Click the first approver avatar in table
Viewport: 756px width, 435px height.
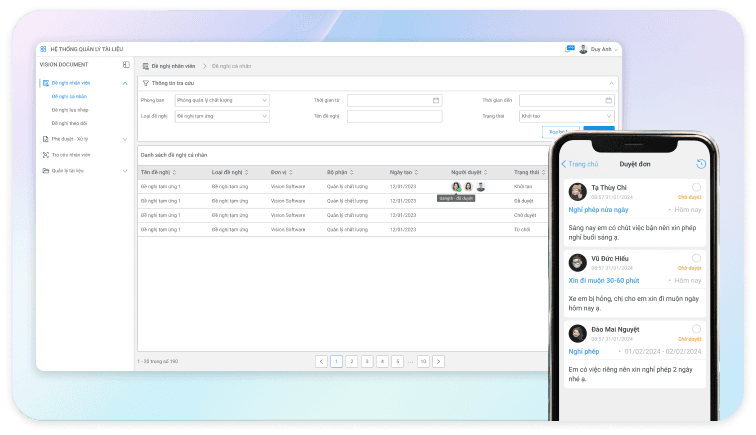(456, 186)
